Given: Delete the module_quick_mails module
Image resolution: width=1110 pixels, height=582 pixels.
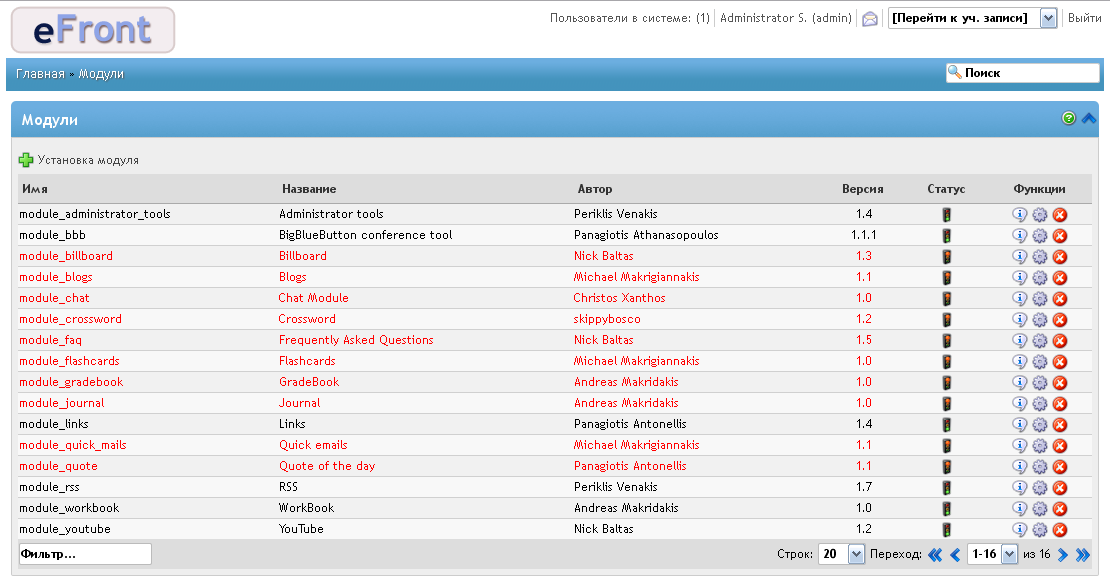Looking at the screenshot, I should point(1060,446).
